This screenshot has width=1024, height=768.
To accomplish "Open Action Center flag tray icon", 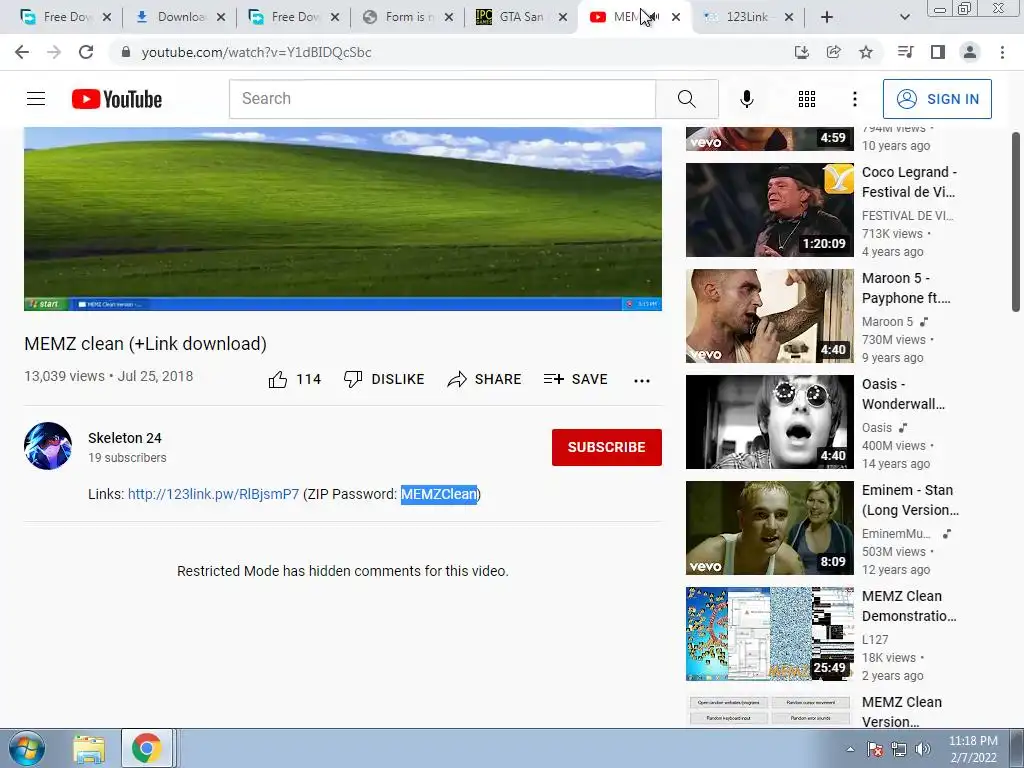I will [875, 749].
